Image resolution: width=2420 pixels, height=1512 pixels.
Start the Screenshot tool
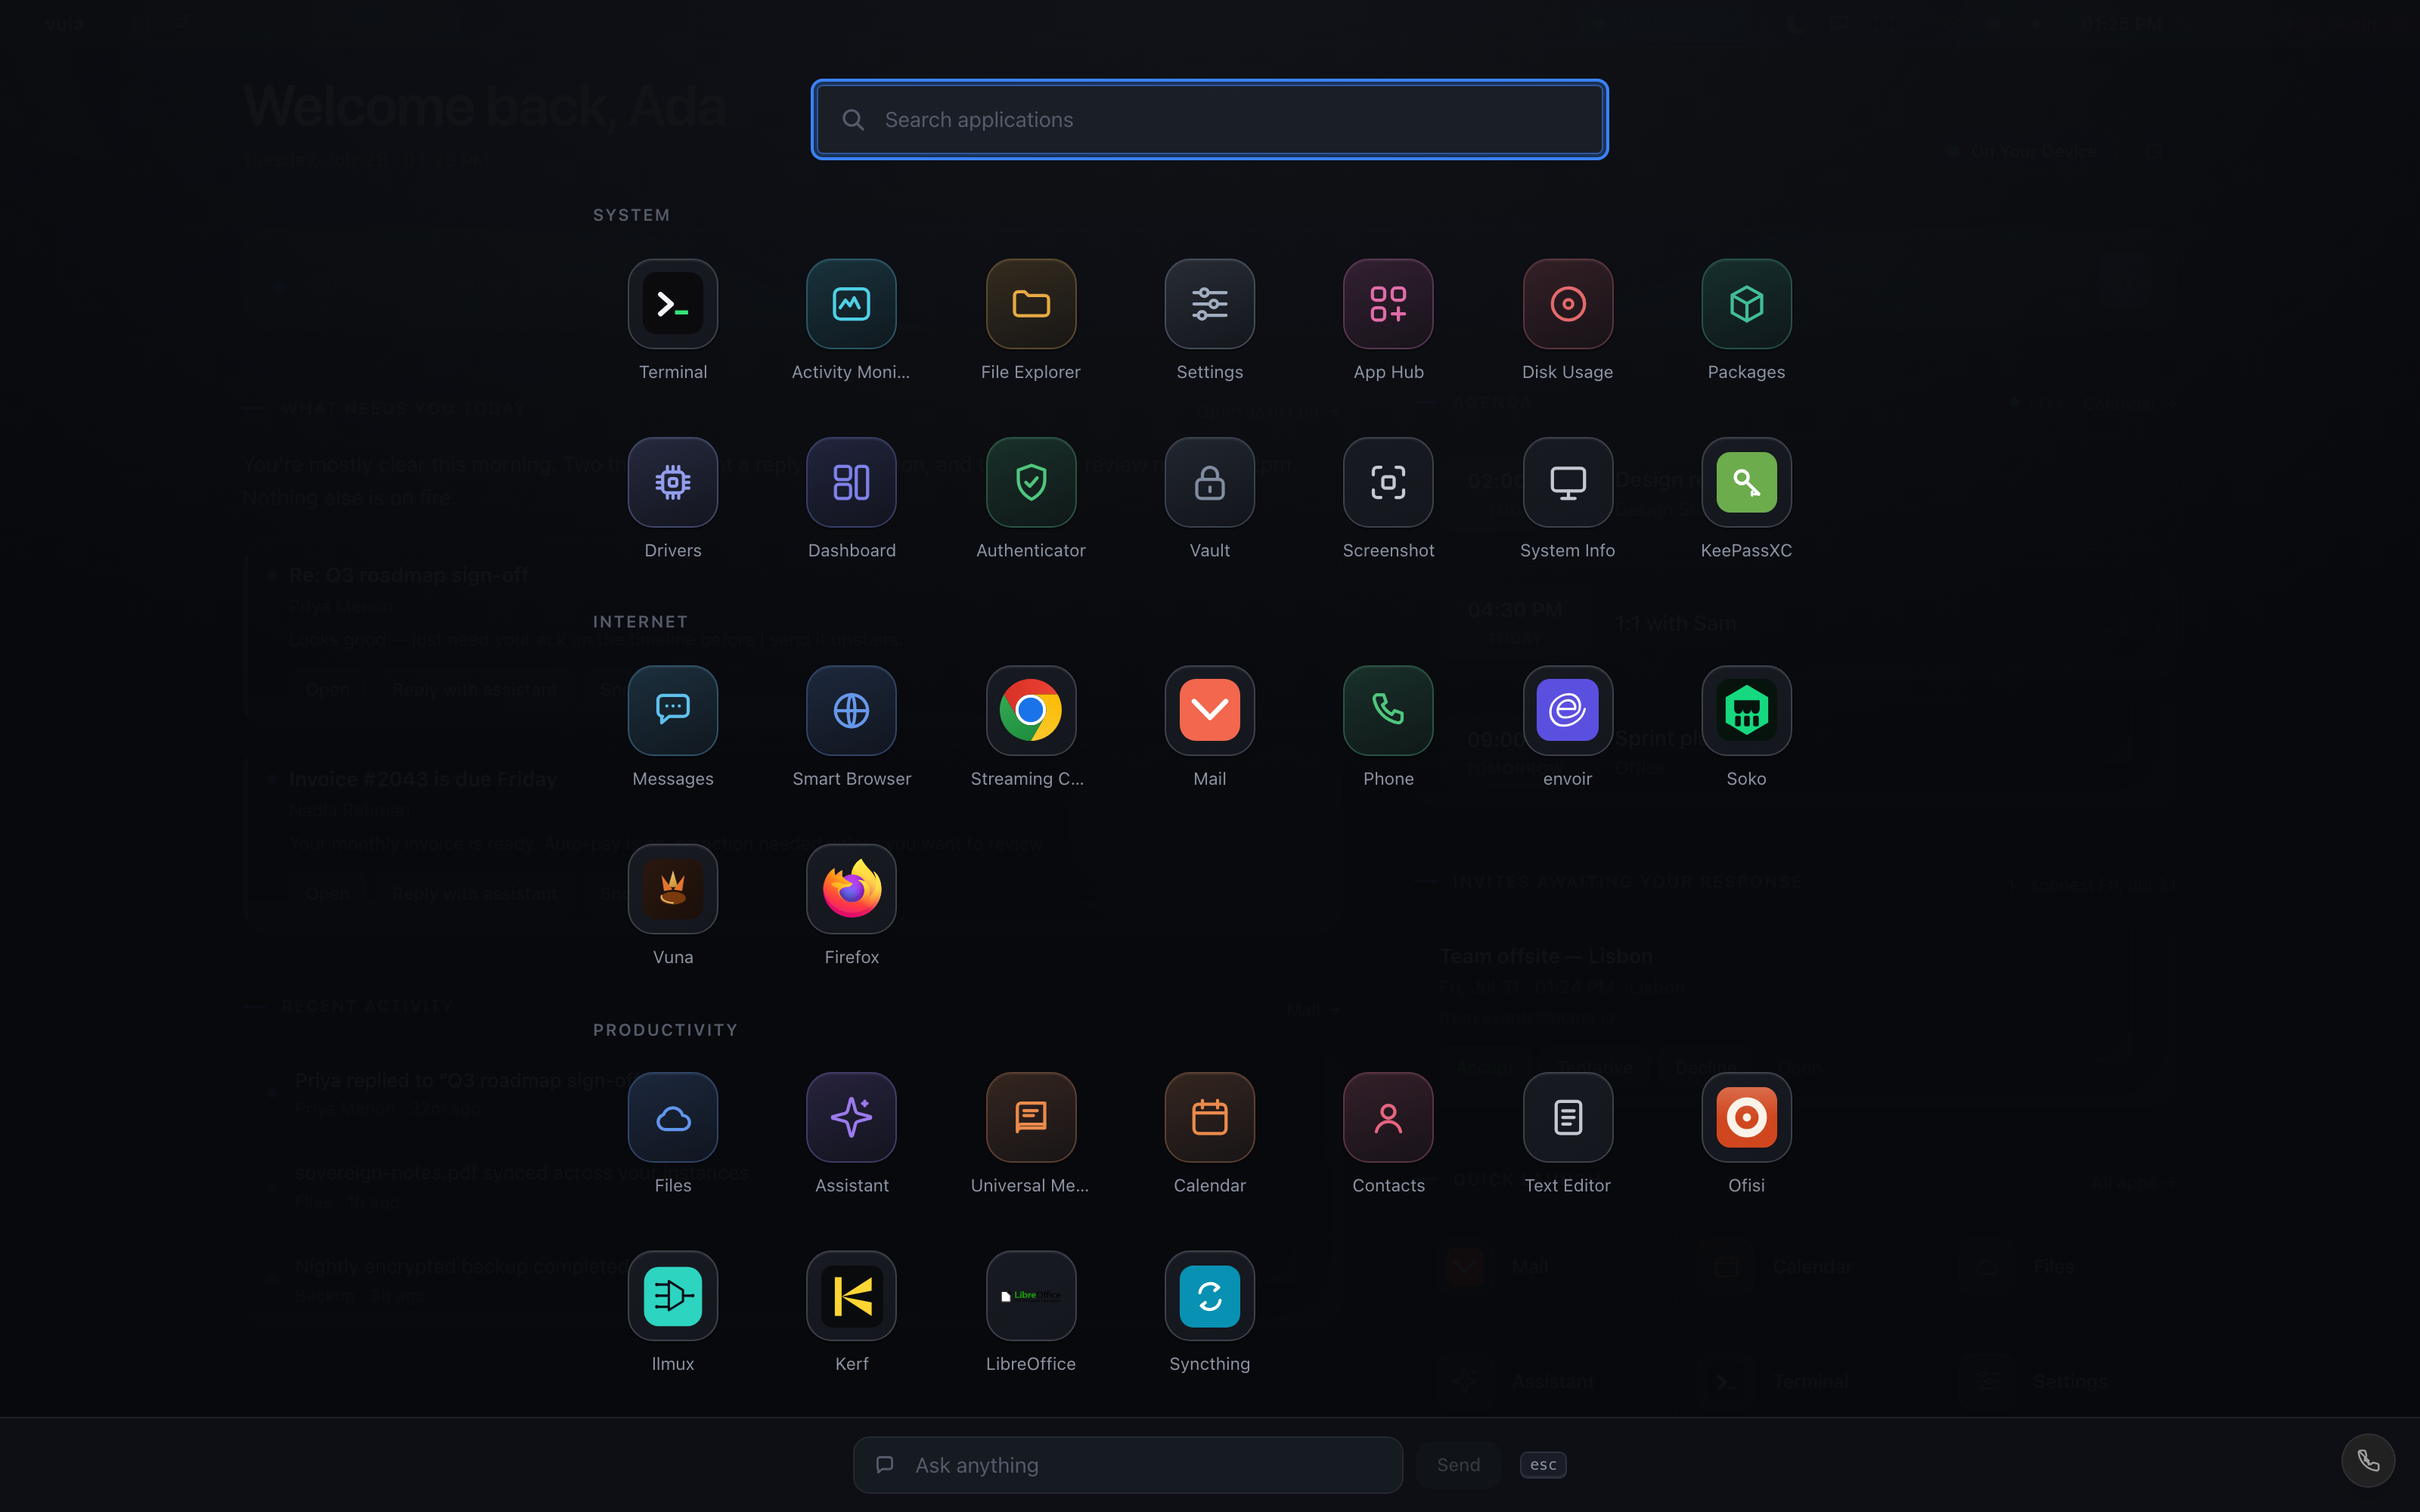coord(1388,482)
